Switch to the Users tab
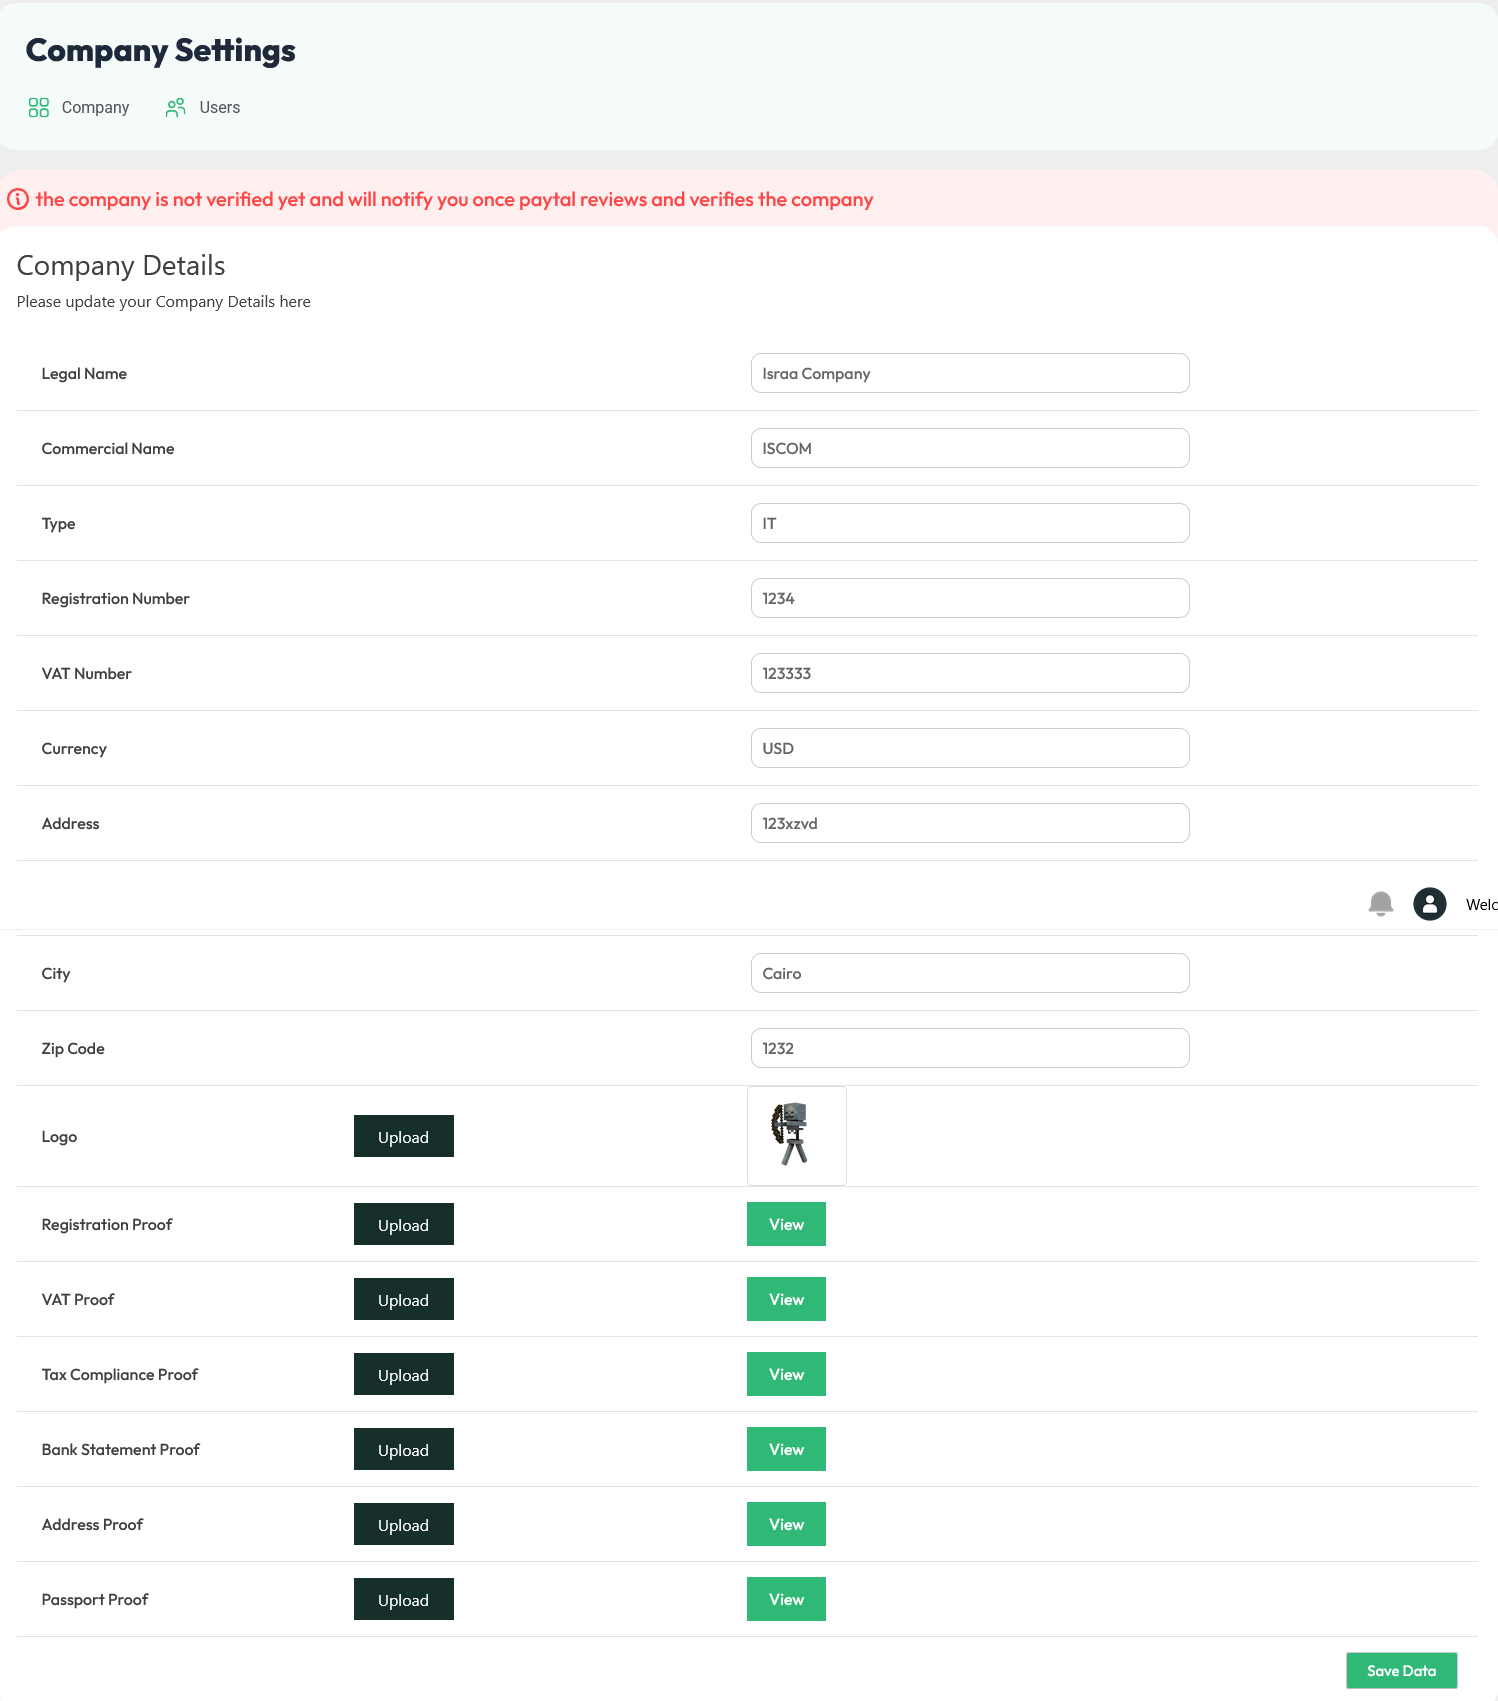Image resolution: width=1498 pixels, height=1701 pixels. [219, 108]
